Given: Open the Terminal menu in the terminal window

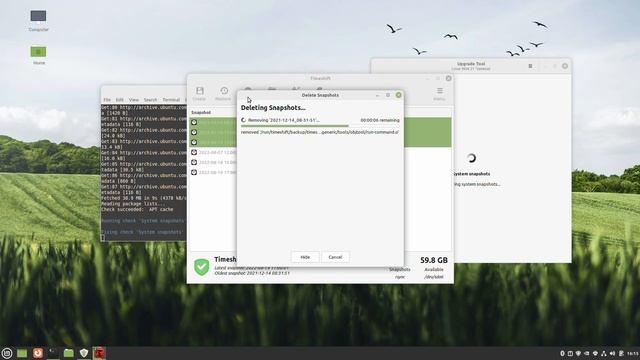Looking at the screenshot, I should pyautogui.click(x=171, y=100).
